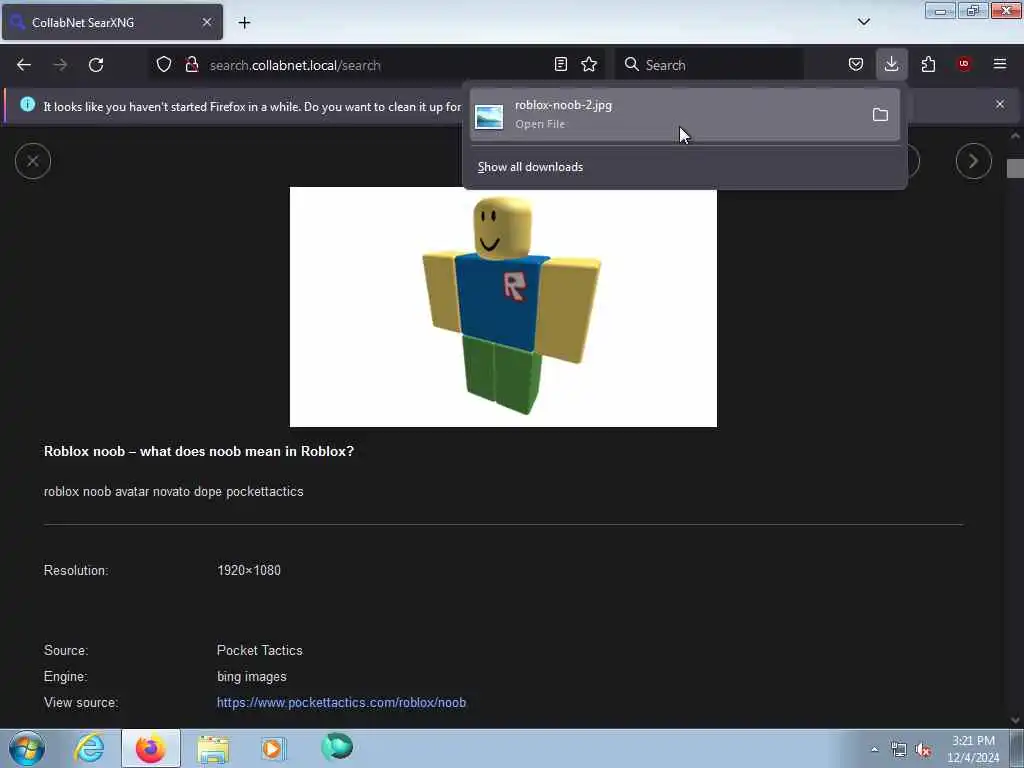Show hidden system tray icons
1024x768 pixels.
[874, 750]
